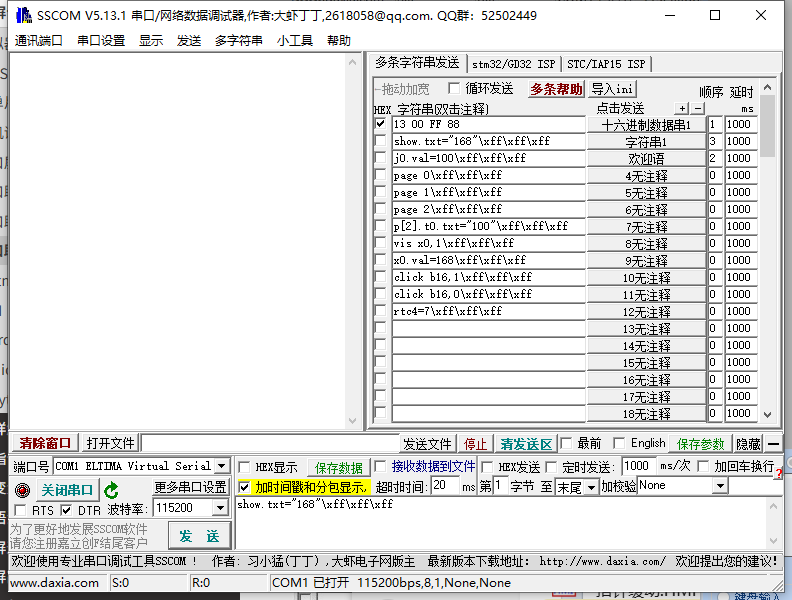Open the baud rate 115200 dropdown
792x600 pixels.
point(220,508)
